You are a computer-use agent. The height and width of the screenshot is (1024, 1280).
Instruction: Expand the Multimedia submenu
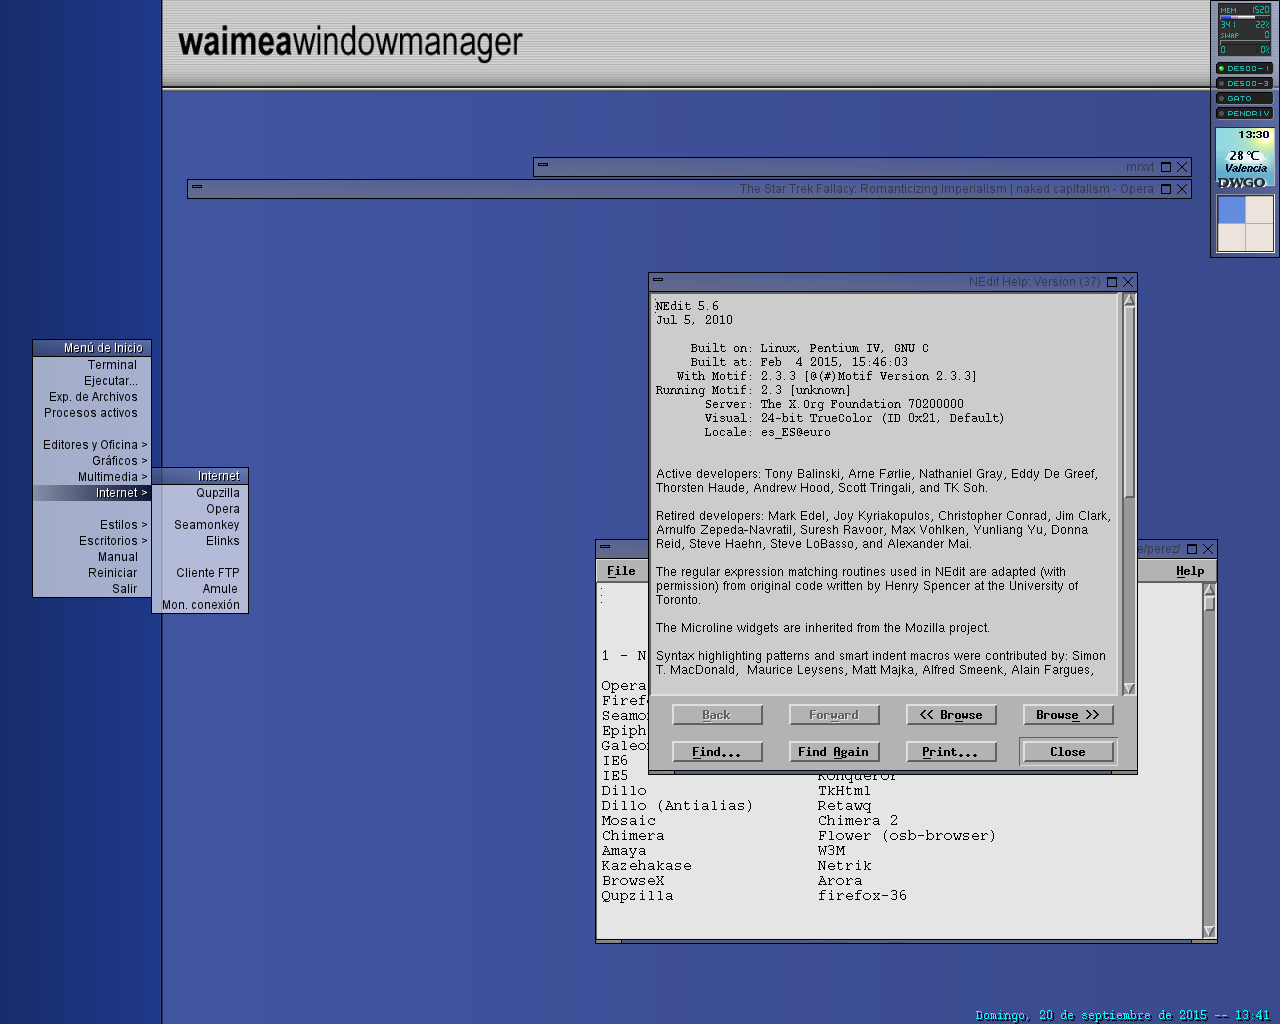pos(92,477)
